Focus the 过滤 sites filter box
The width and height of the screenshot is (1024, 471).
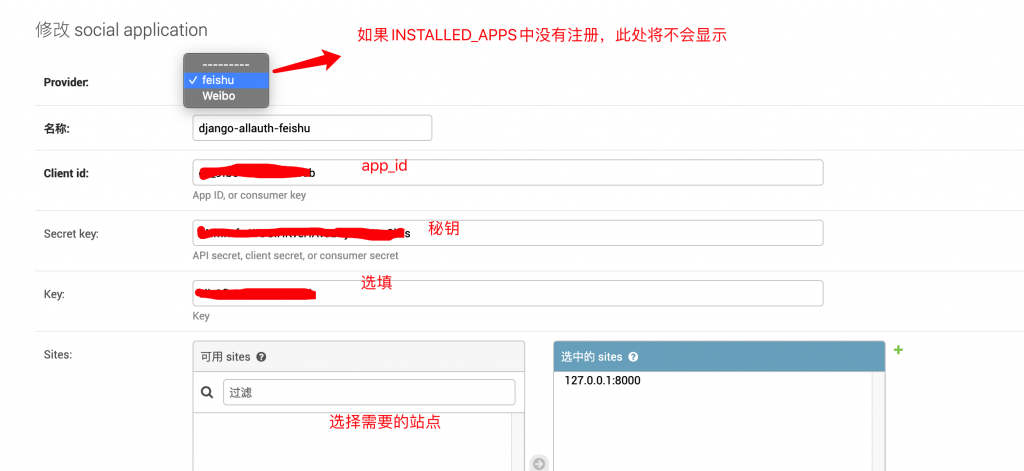point(368,393)
